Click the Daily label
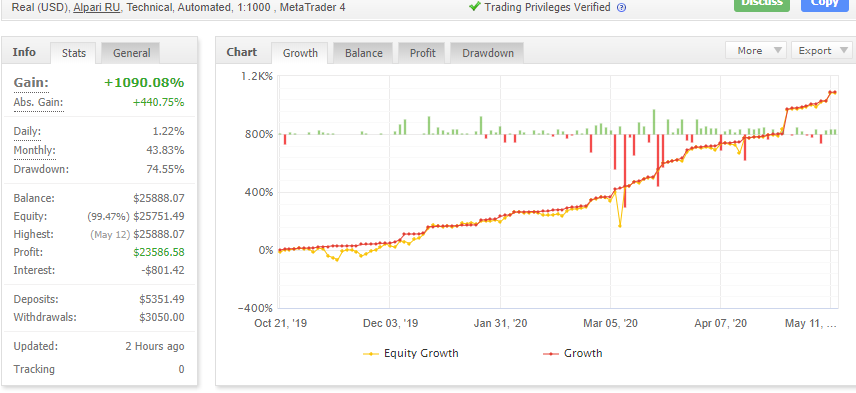This screenshot has height=393, width=856. 27,132
